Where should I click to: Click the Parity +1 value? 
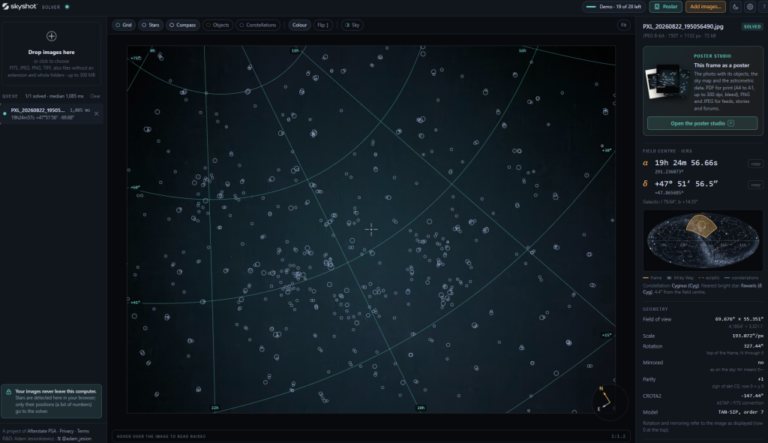(x=761, y=379)
